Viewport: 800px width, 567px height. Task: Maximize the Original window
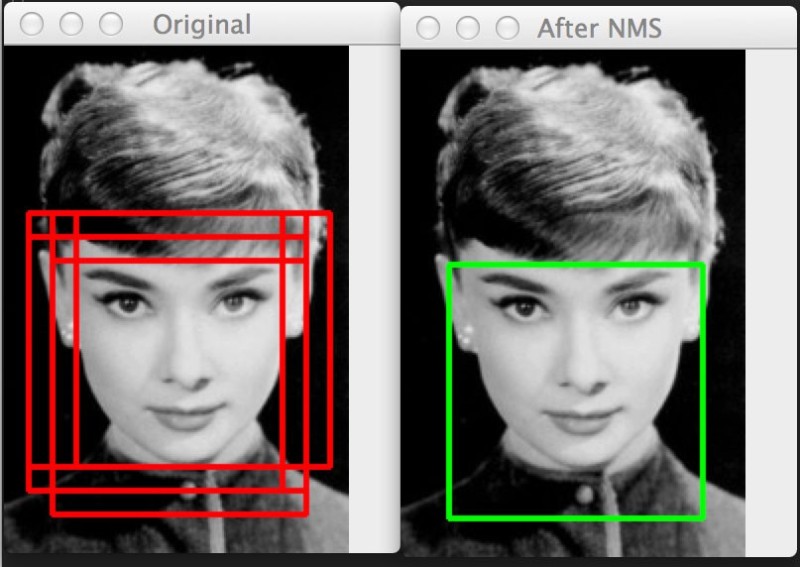pyautogui.click(x=111, y=24)
